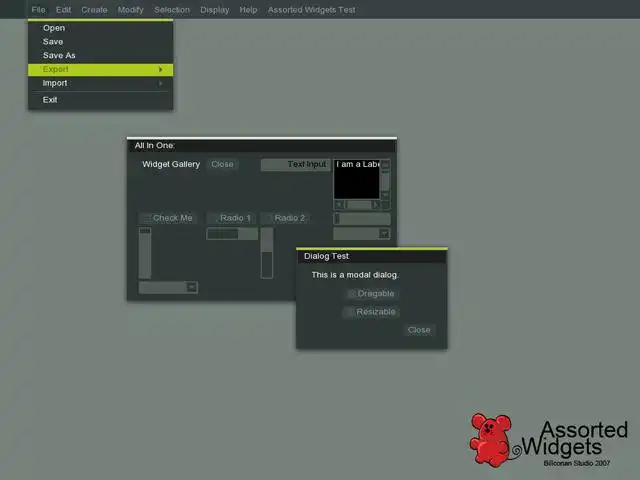
Task: Toggle the Dragable checkbox
Action: pos(371,293)
